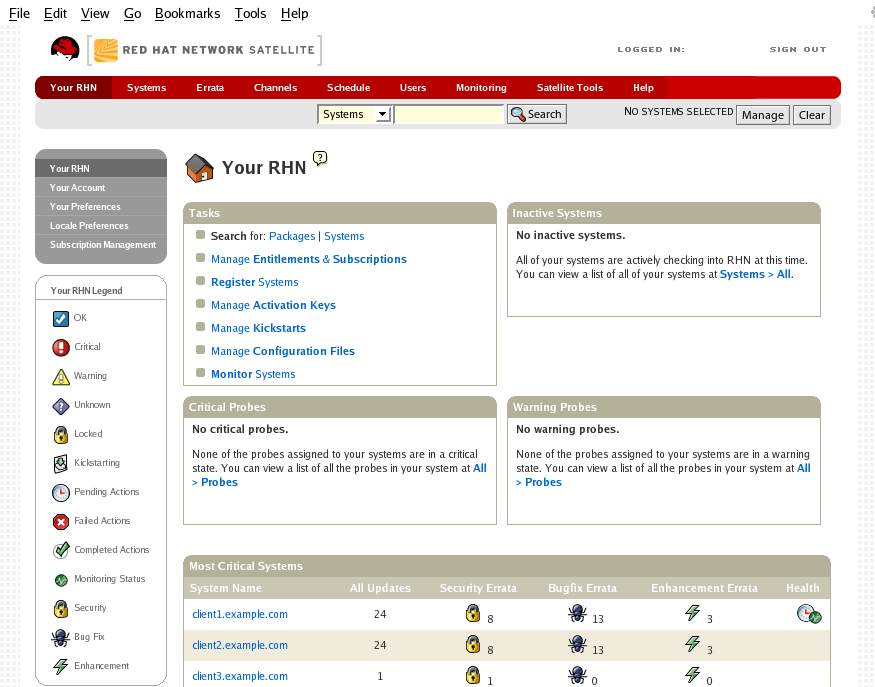Screen dimensions: 875x687
Task: Click the Pending Actions clock legend icon
Action: (61, 493)
